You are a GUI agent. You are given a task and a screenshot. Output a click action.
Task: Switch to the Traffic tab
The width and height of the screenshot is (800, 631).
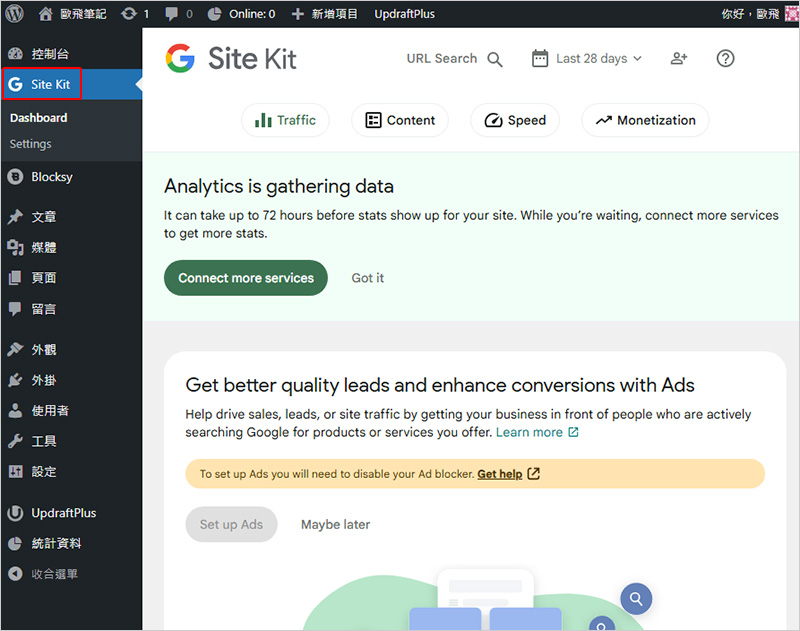click(x=285, y=120)
